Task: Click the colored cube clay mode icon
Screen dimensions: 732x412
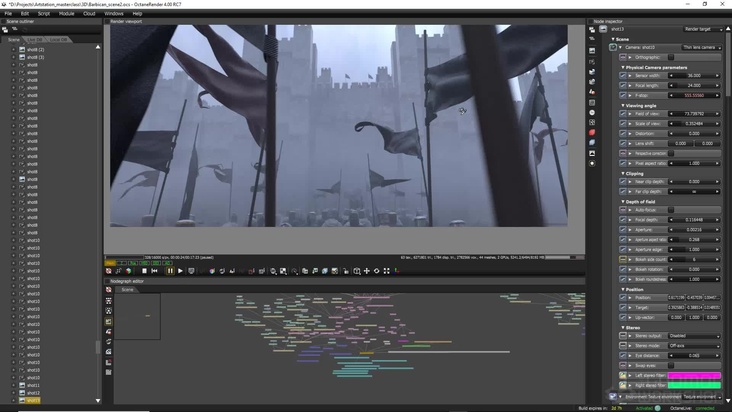Action: tap(128, 271)
